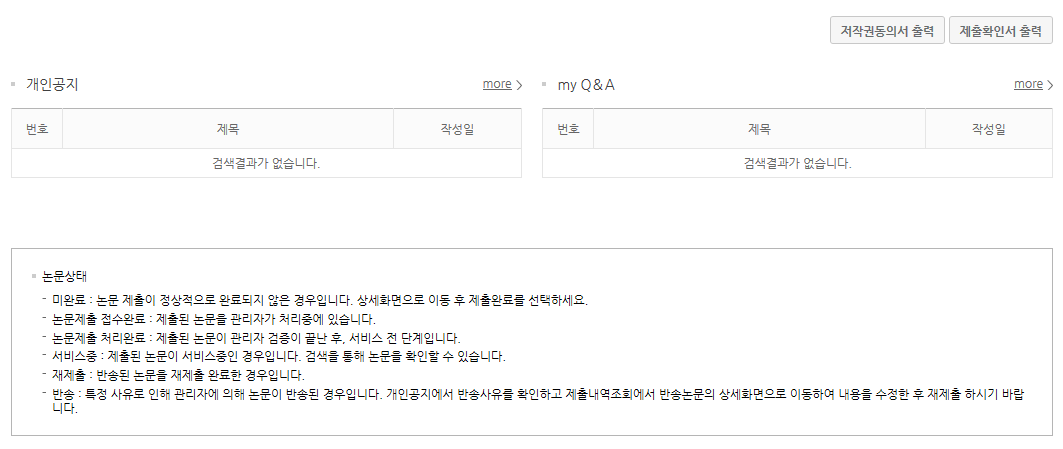Click the 작성일 column header in my Q&A

(x=988, y=129)
